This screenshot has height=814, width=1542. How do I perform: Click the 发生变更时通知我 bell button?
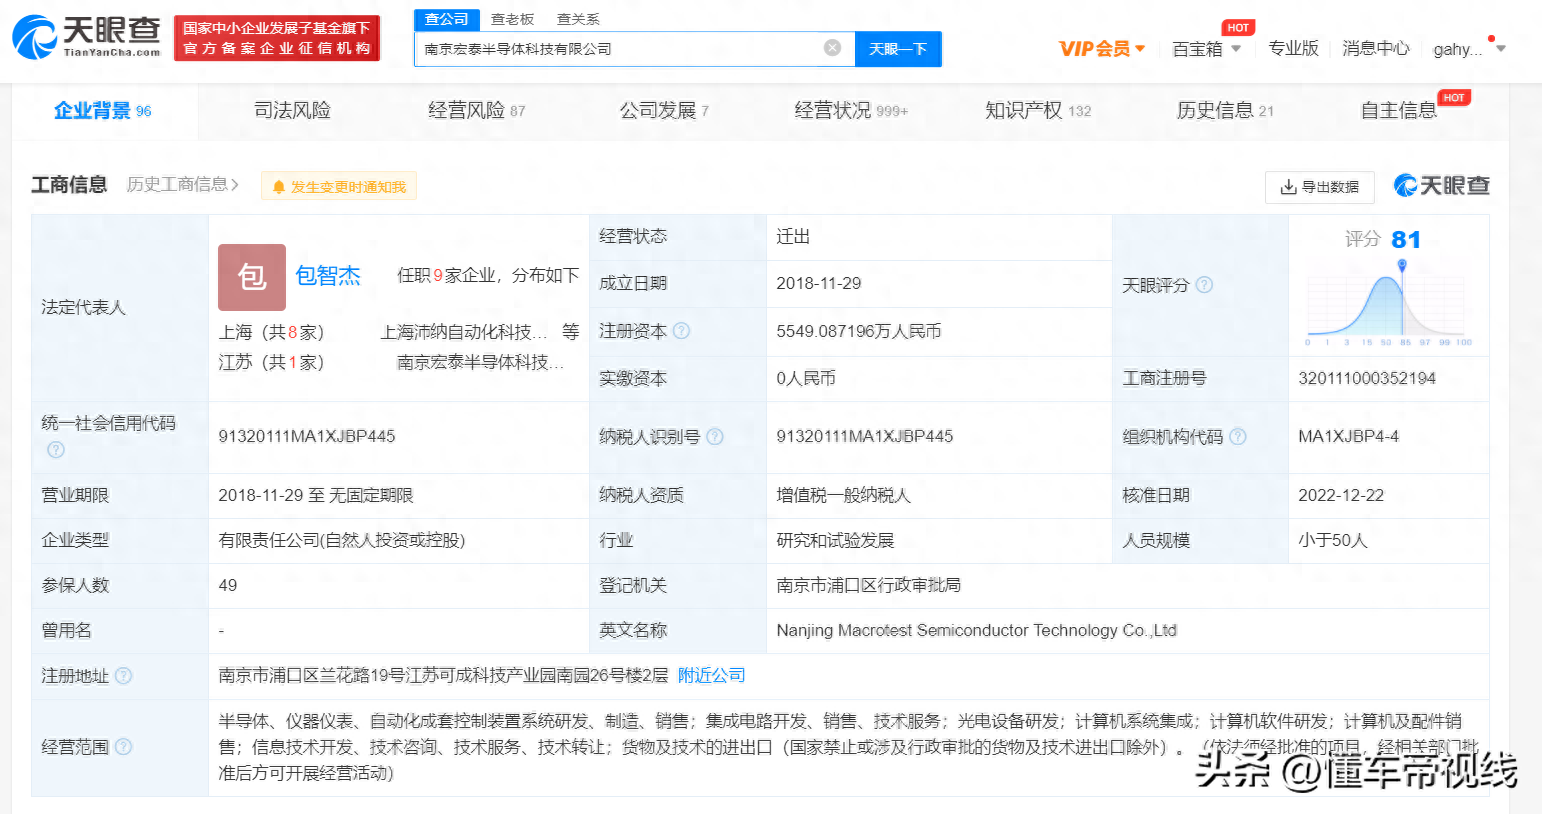tap(339, 187)
